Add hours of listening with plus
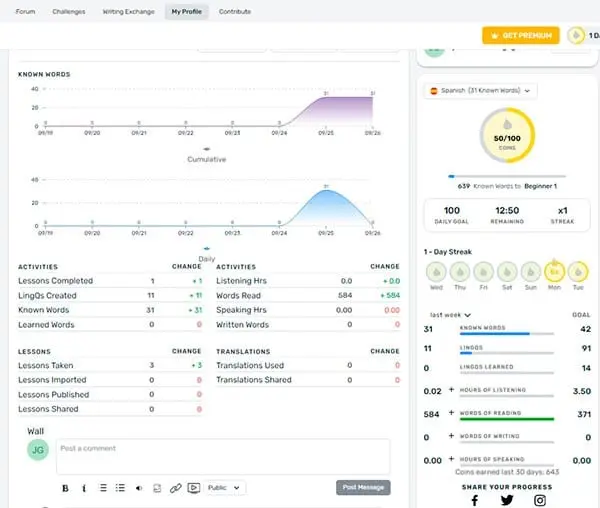 451,390
